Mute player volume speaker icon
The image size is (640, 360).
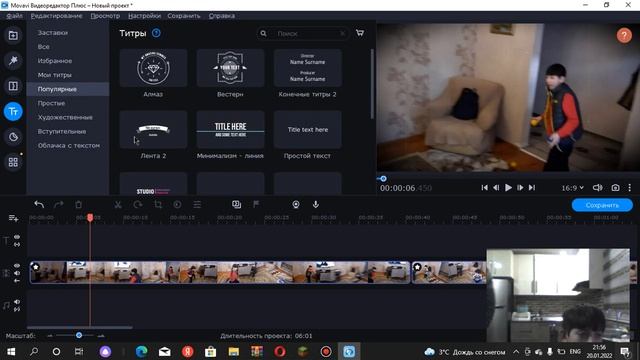(x=597, y=188)
